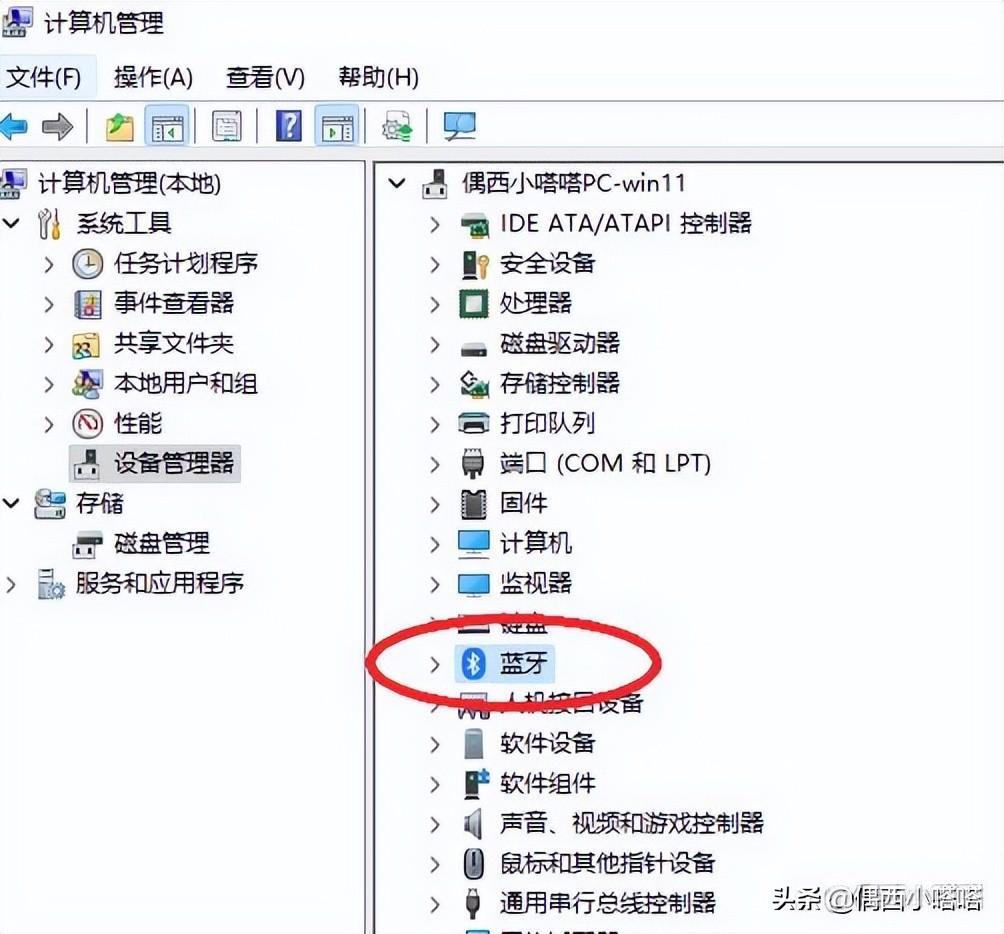This screenshot has width=1004, height=934.
Task: Click the Up one level folder icon
Action: (x=120, y=127)
